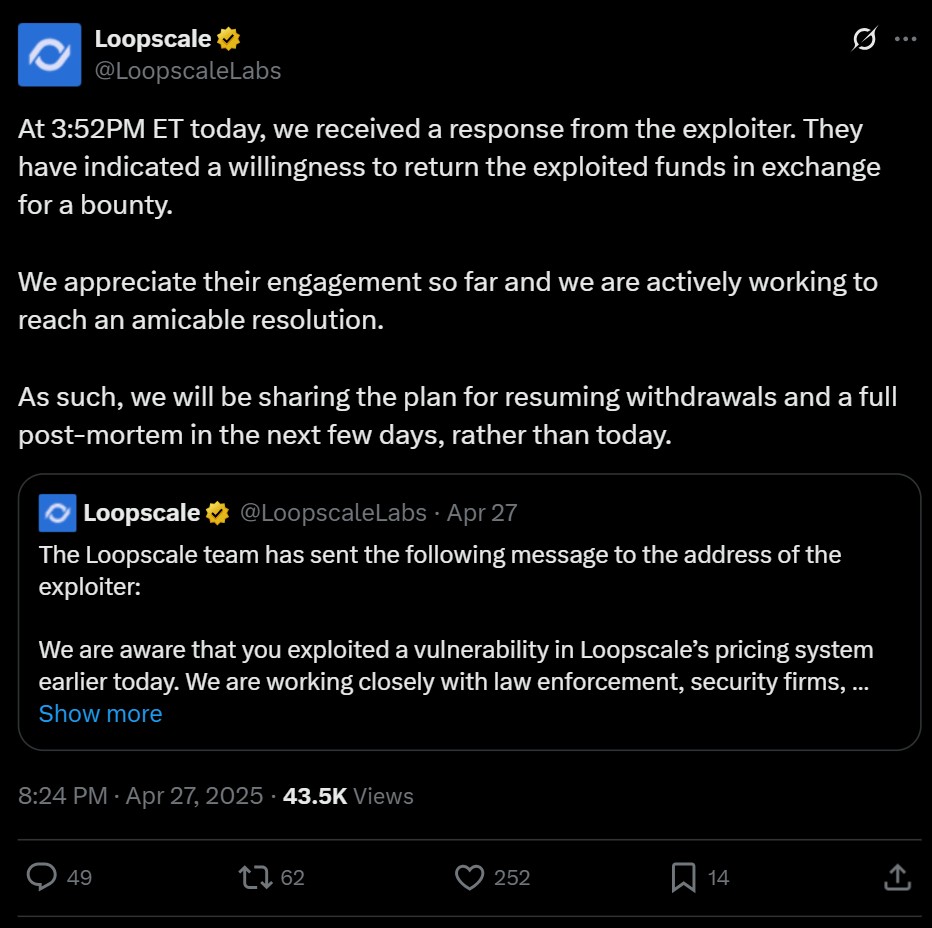Viewport: 932px width, 928px height.
Task: Open the @LoopscaleLabs handle link
Action: pyautogui.click(x=187, y=71)
